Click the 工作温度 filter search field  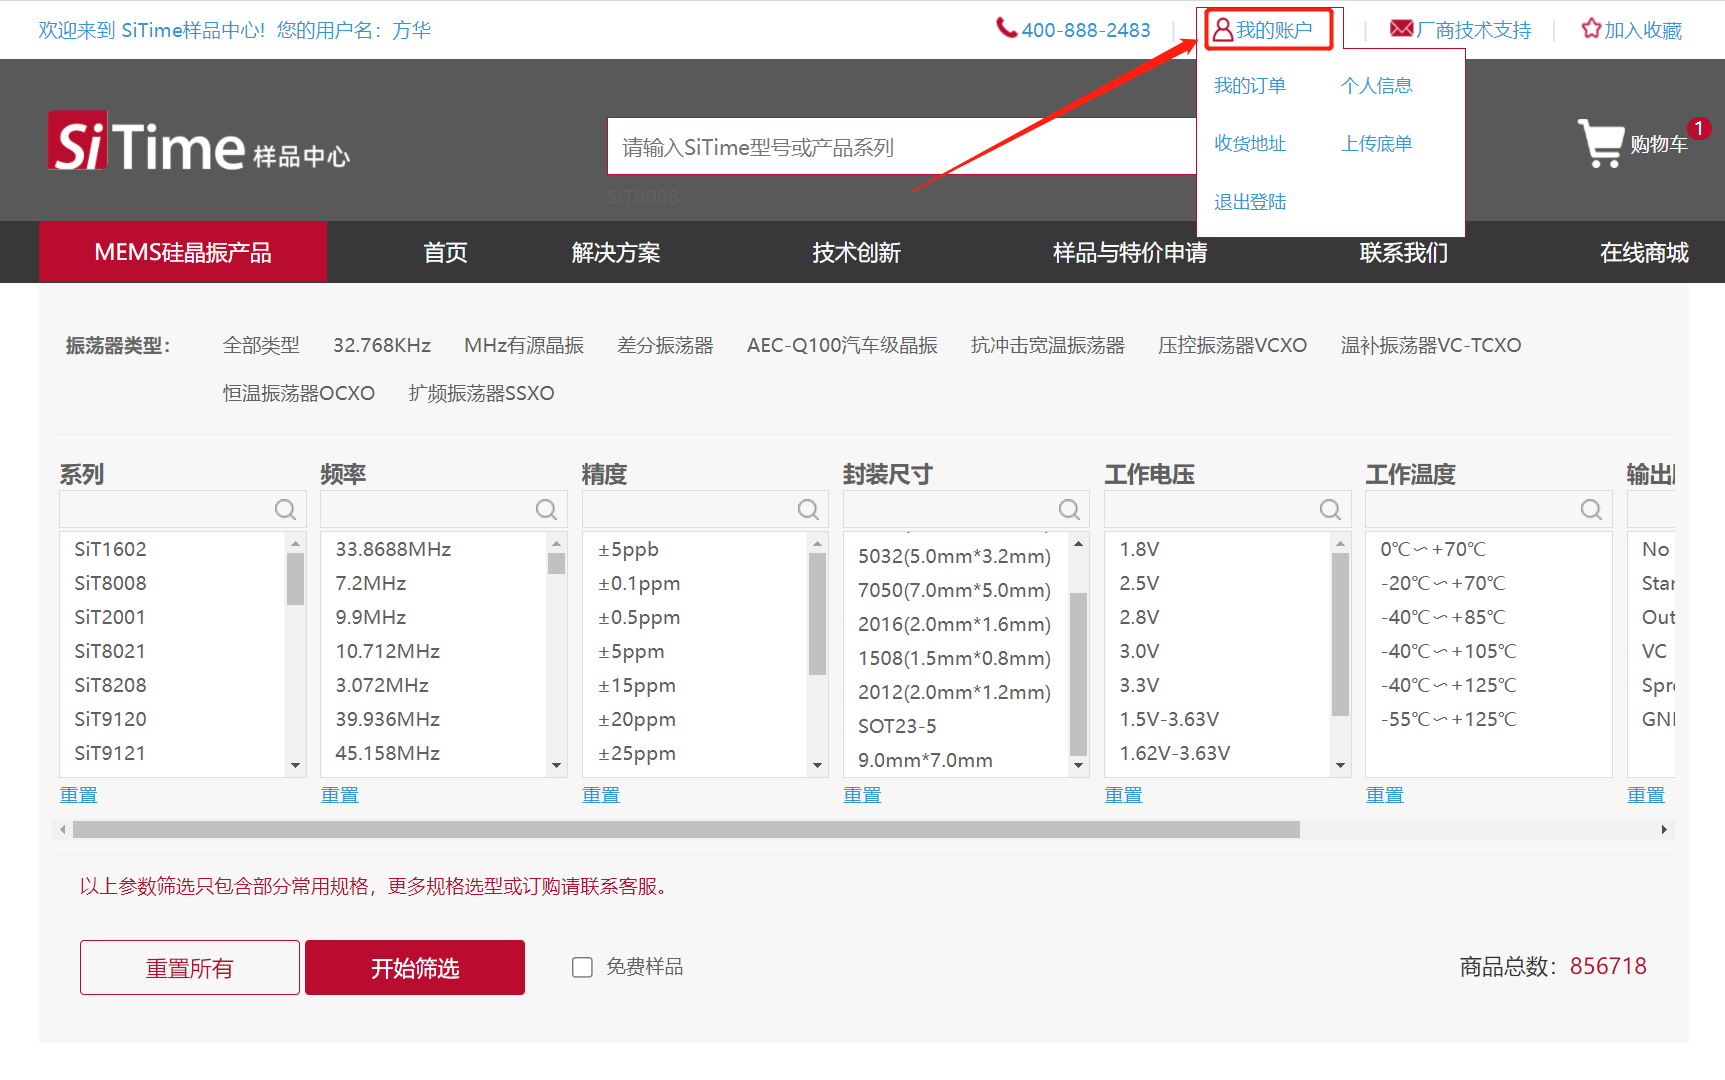[x=1489, y=510]
